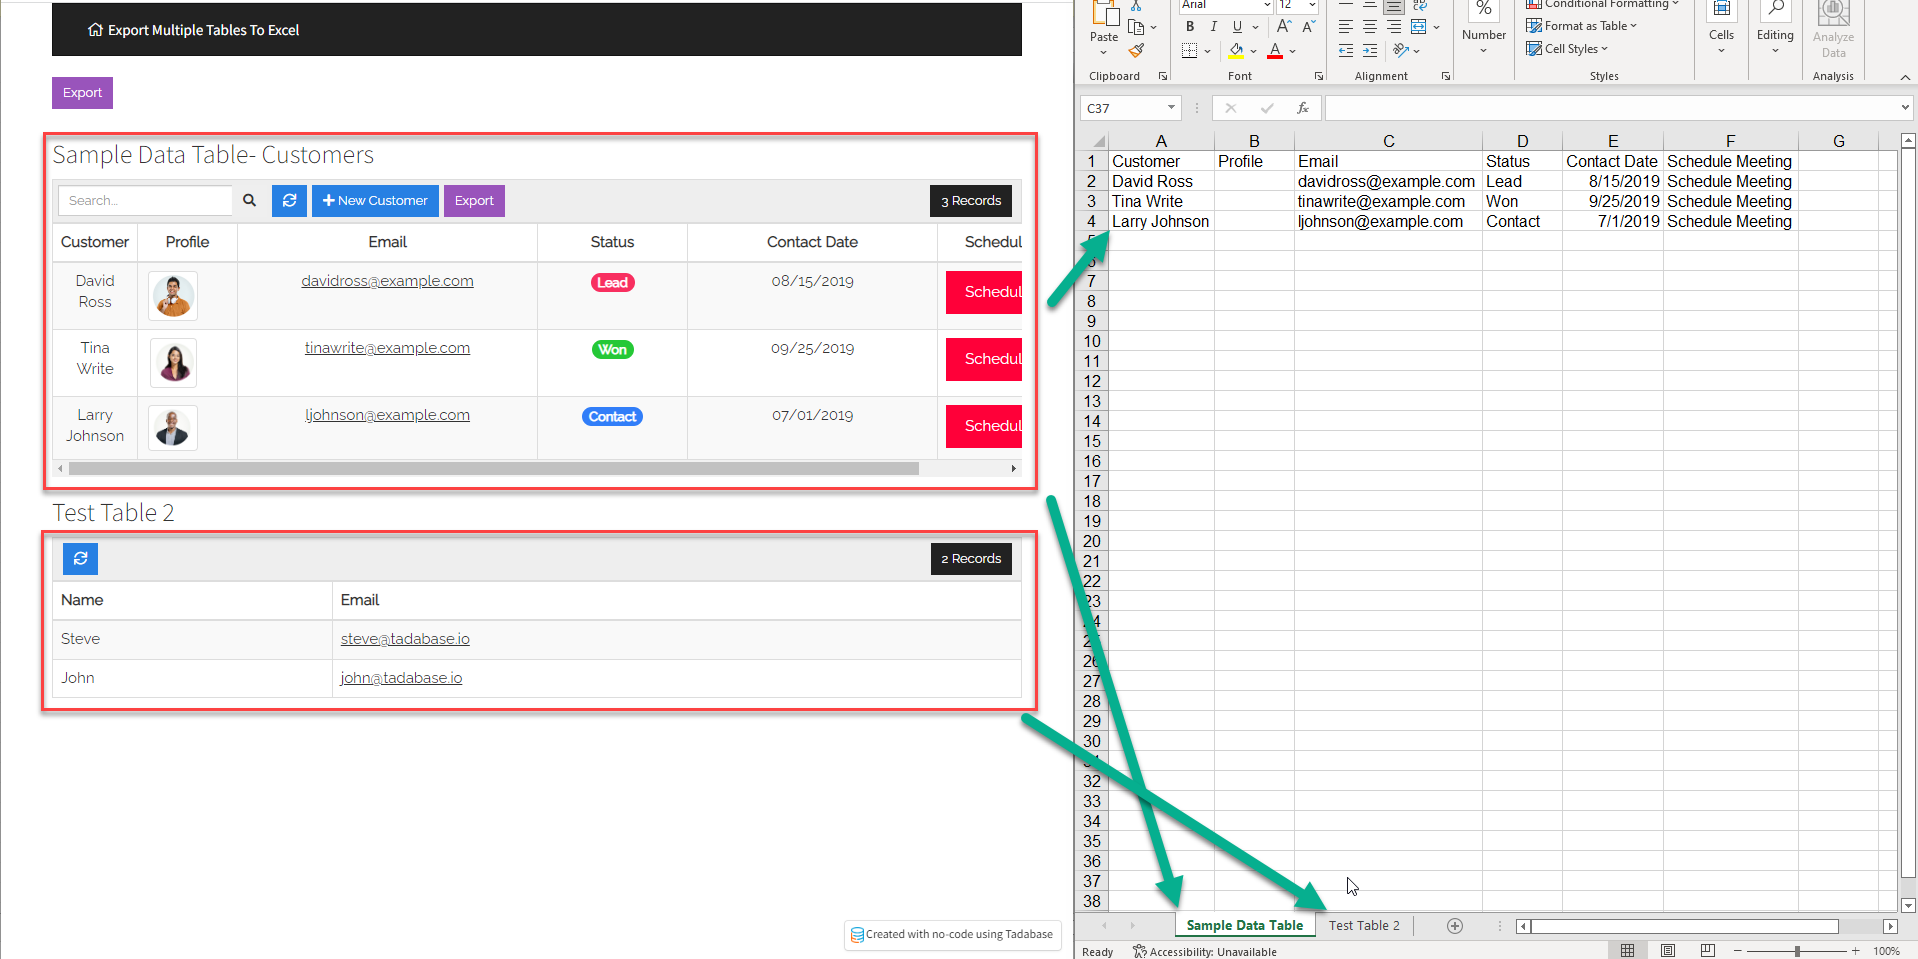Image resolution: width=1918 pixels, height=959 pixels.
Task: Apply bold formatting in the ribbon
Action: tap(1190, 26)
